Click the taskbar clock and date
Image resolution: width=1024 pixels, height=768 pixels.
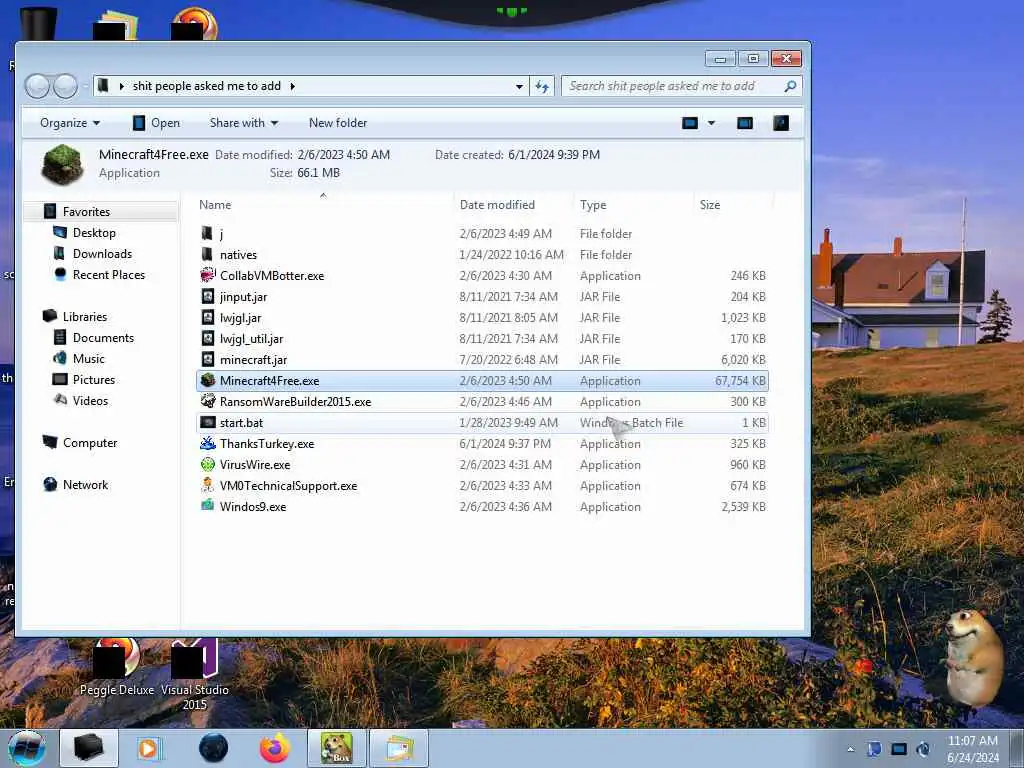pyautogui.click(x=972, y=749)
